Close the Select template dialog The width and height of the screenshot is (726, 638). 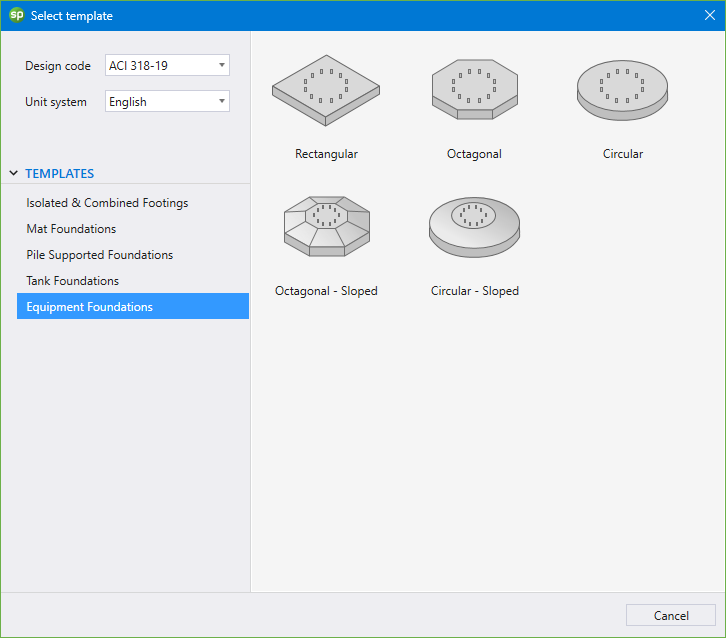(x=709, y=15)
